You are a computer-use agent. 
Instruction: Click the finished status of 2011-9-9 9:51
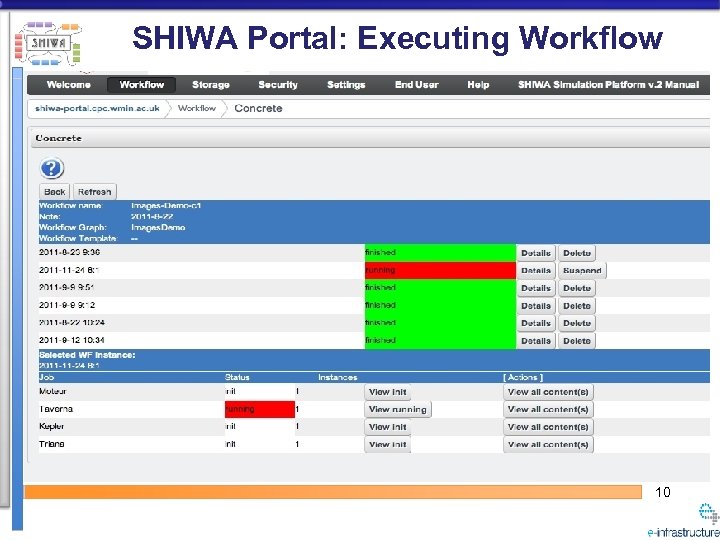tap(440, 288)
